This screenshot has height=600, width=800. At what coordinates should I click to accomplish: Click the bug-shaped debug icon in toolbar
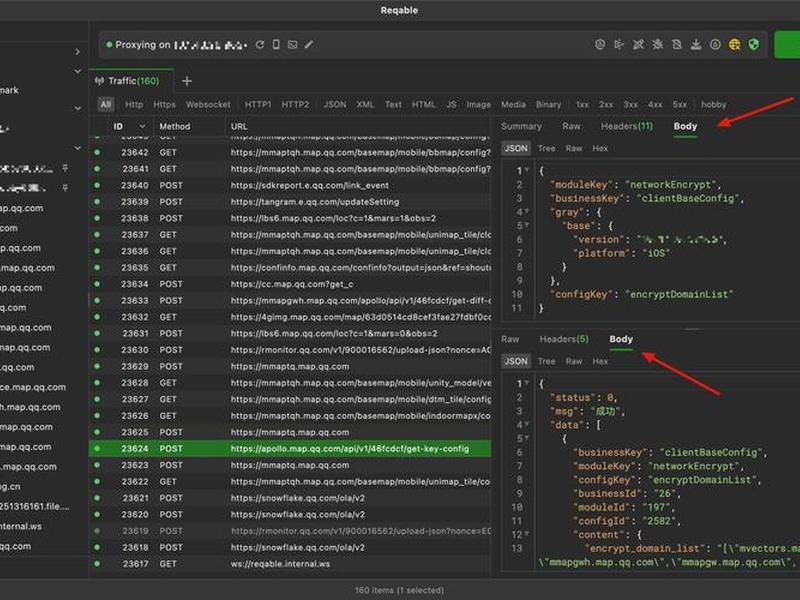pos(658,45)
